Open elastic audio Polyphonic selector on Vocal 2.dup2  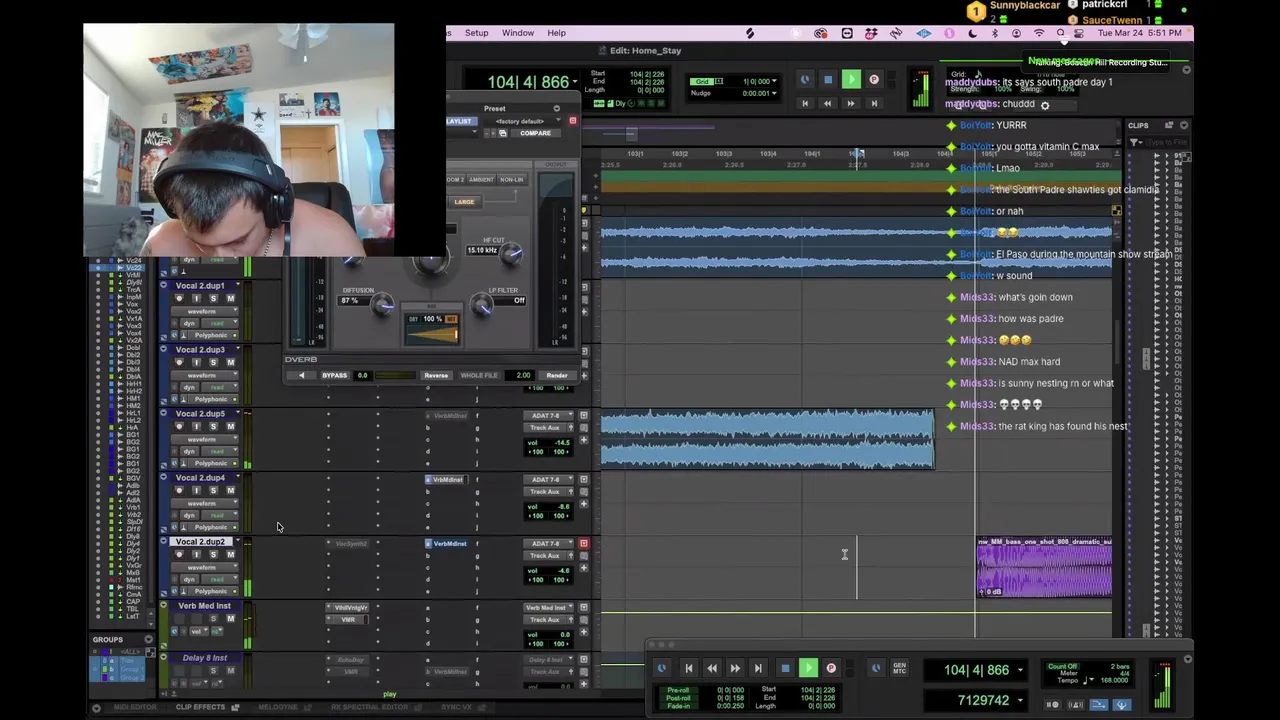pos(208,591)
